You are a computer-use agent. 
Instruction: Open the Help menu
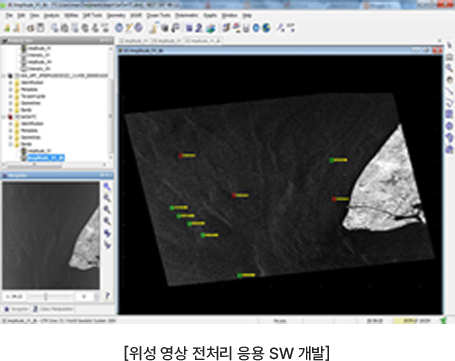click(x=247, y=15)
